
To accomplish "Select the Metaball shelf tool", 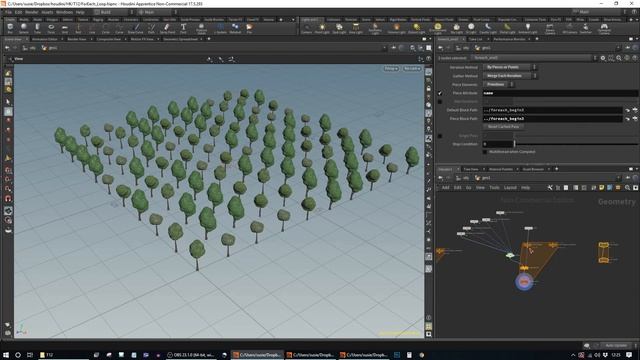I will click(235, 28).
